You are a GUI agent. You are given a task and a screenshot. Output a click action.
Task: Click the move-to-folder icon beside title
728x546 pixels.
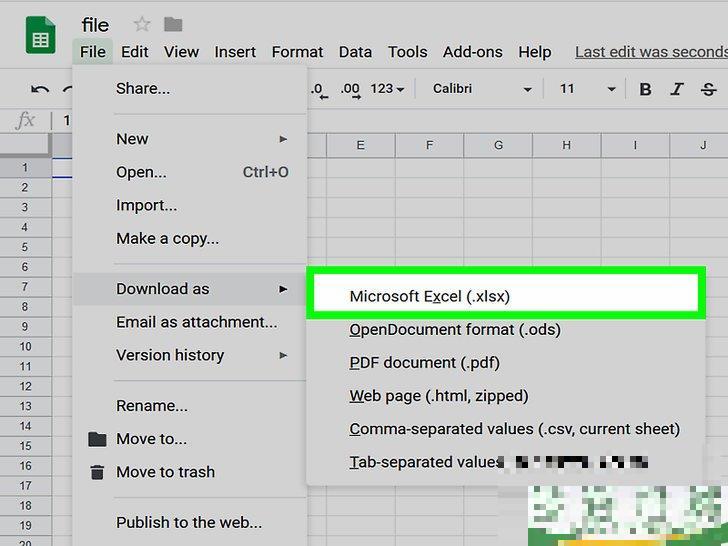[x=173, y=24]
